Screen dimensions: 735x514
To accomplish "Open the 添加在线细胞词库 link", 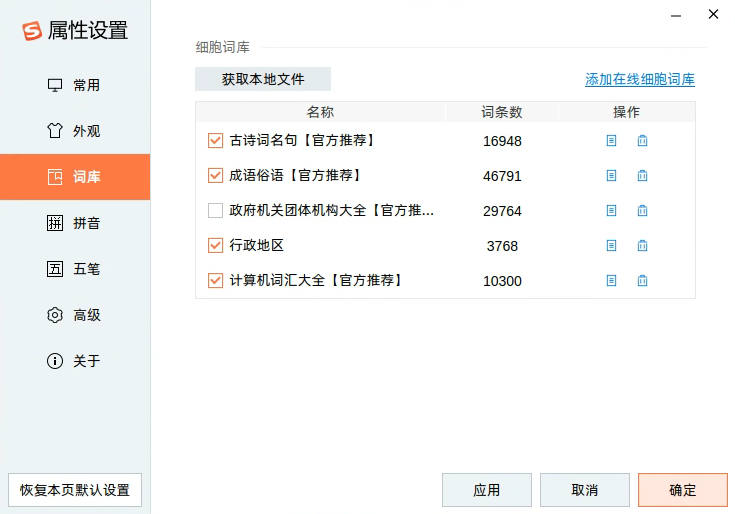I will click(640, 80).
